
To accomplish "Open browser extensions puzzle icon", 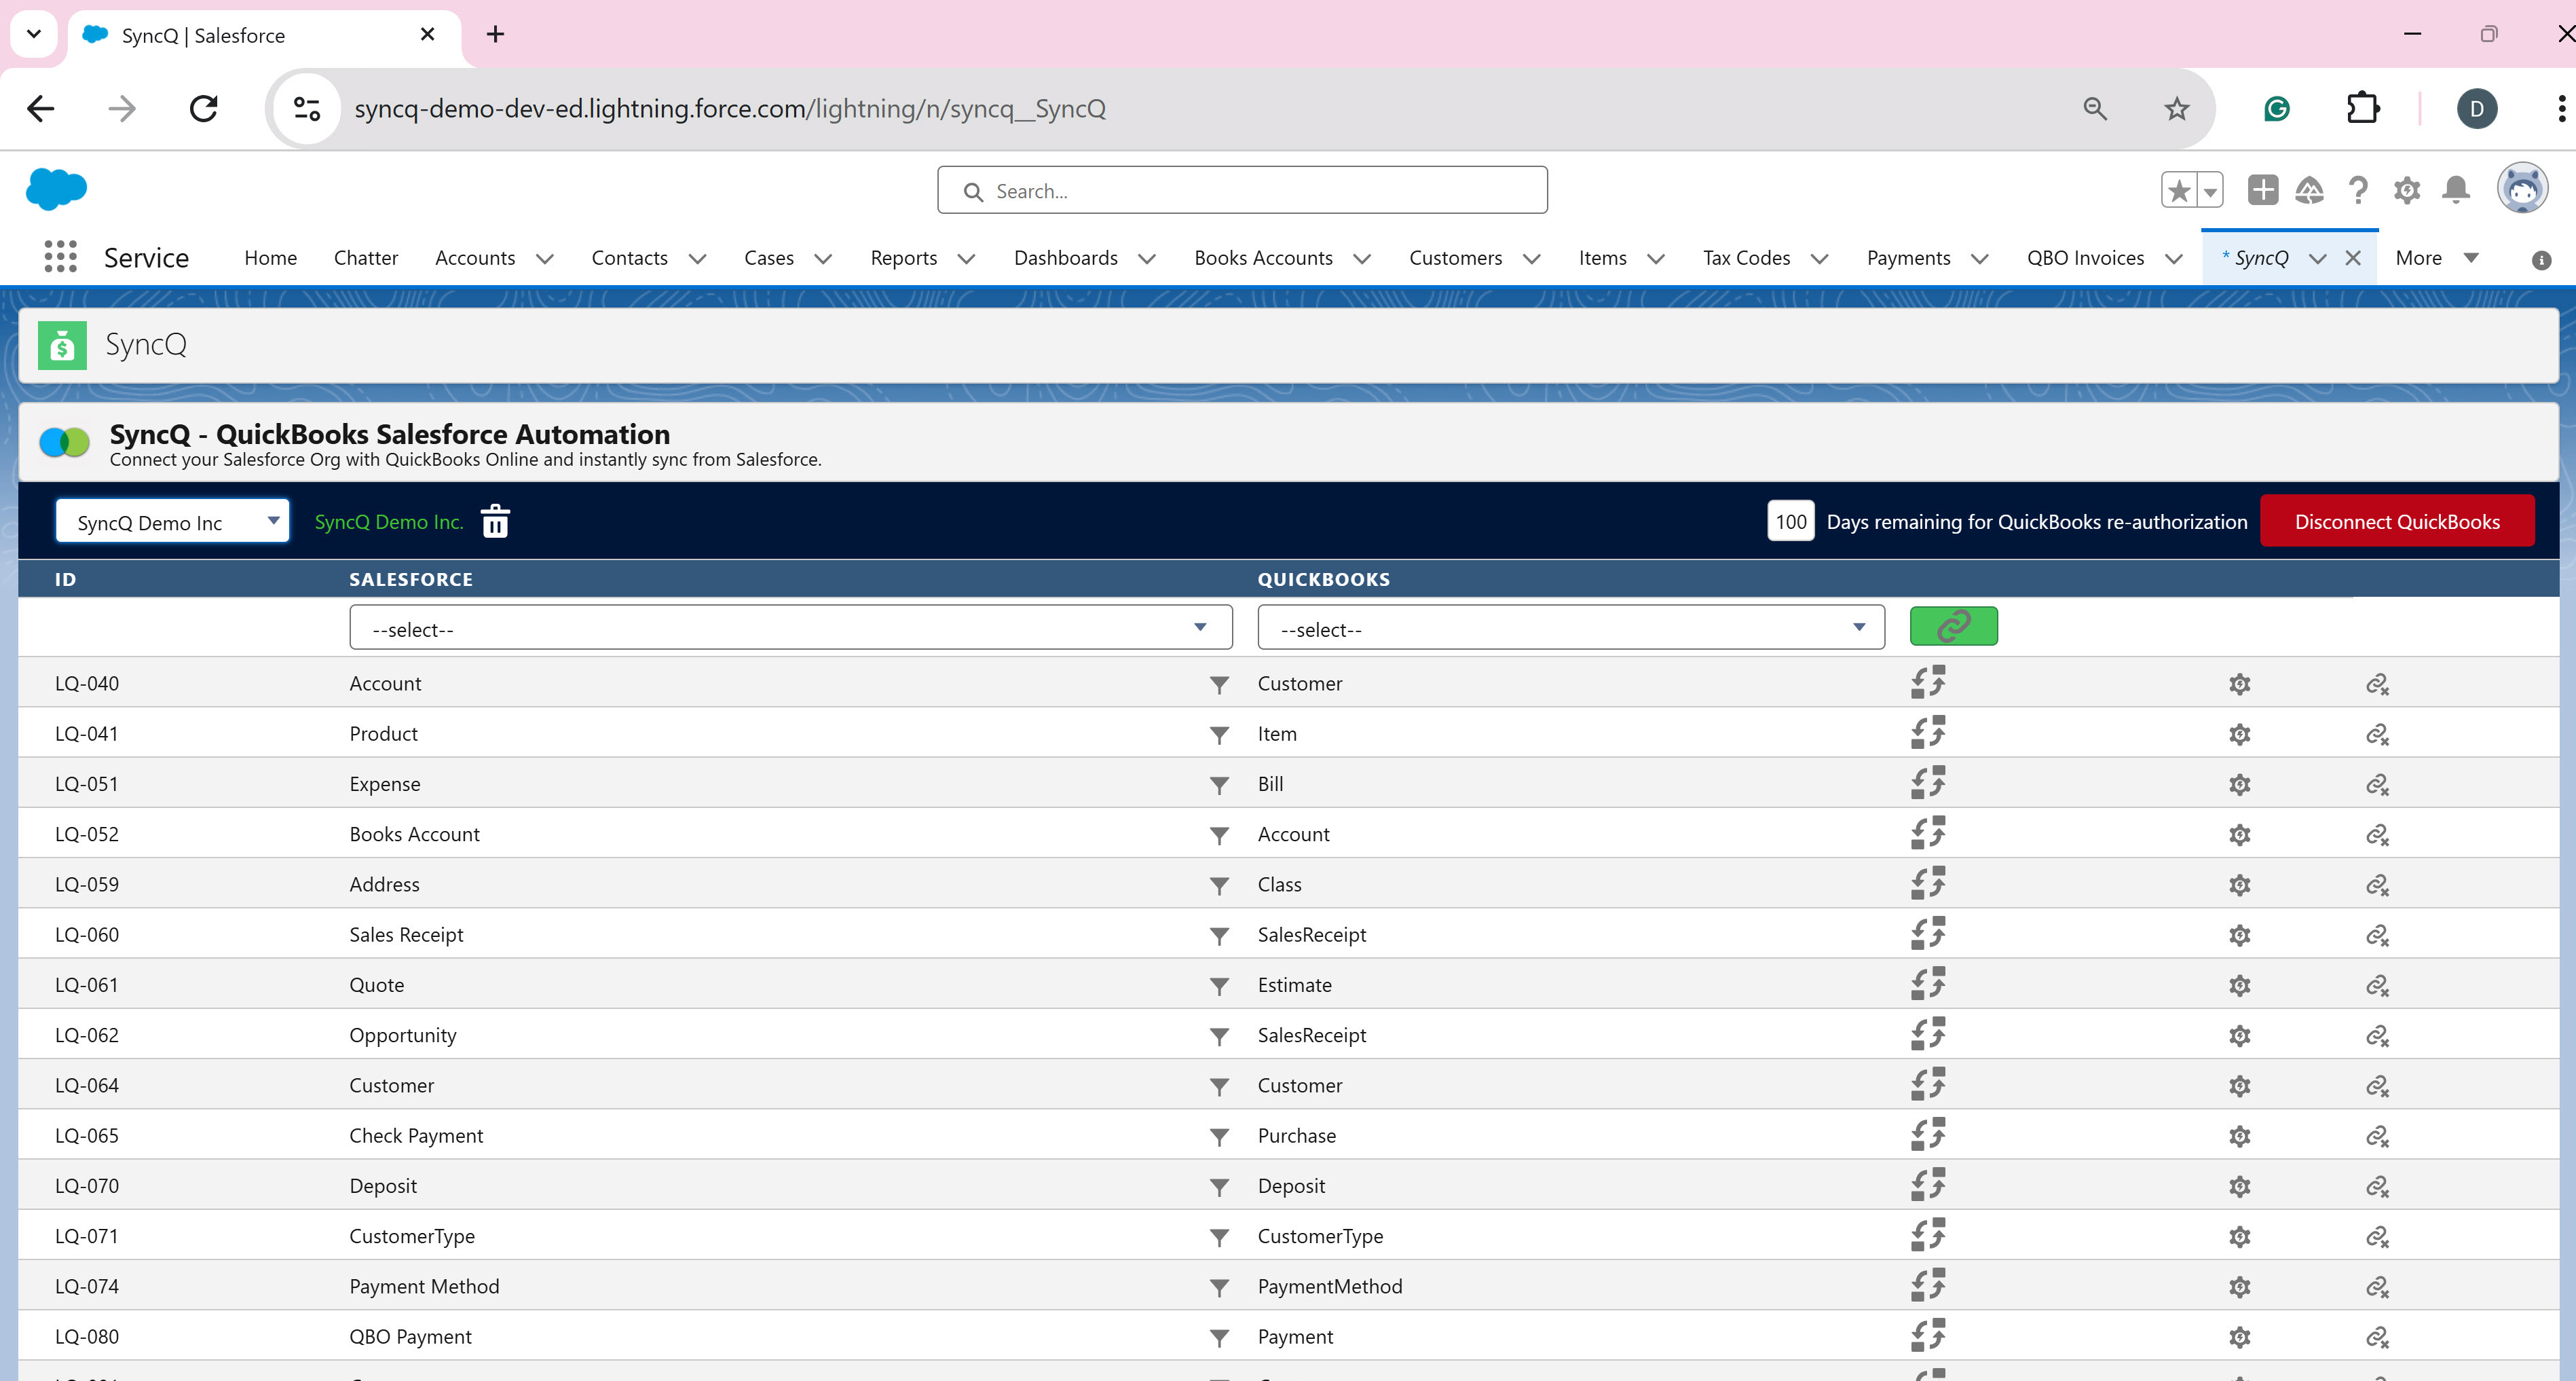I will pos(2363,108).
